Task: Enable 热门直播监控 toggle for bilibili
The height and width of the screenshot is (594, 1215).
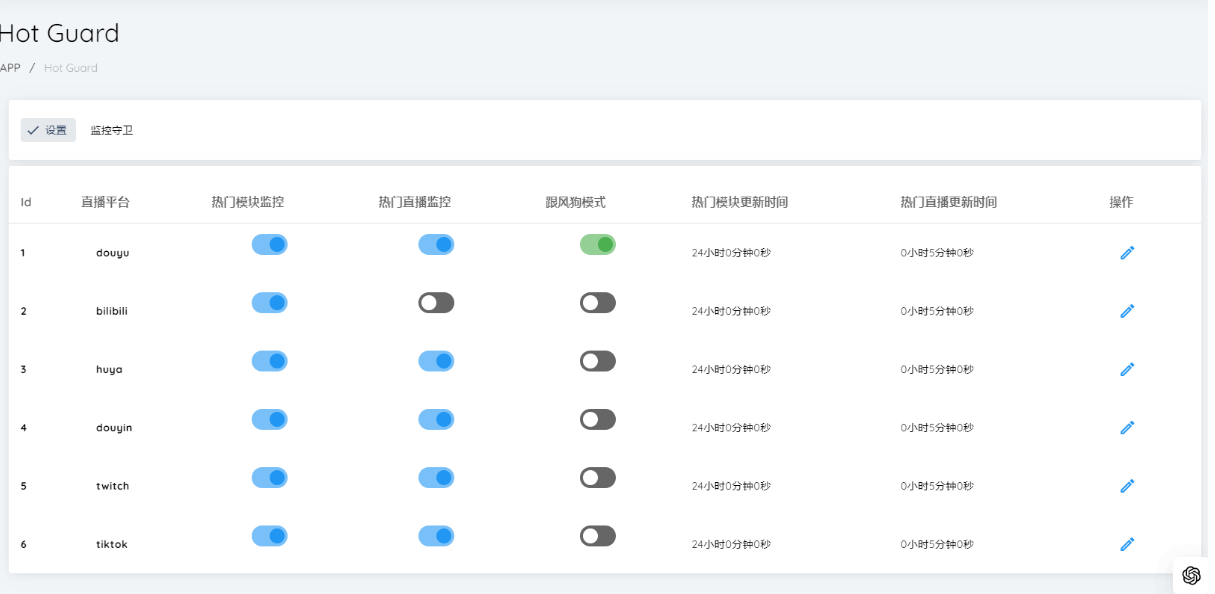Action: point(436,303)
